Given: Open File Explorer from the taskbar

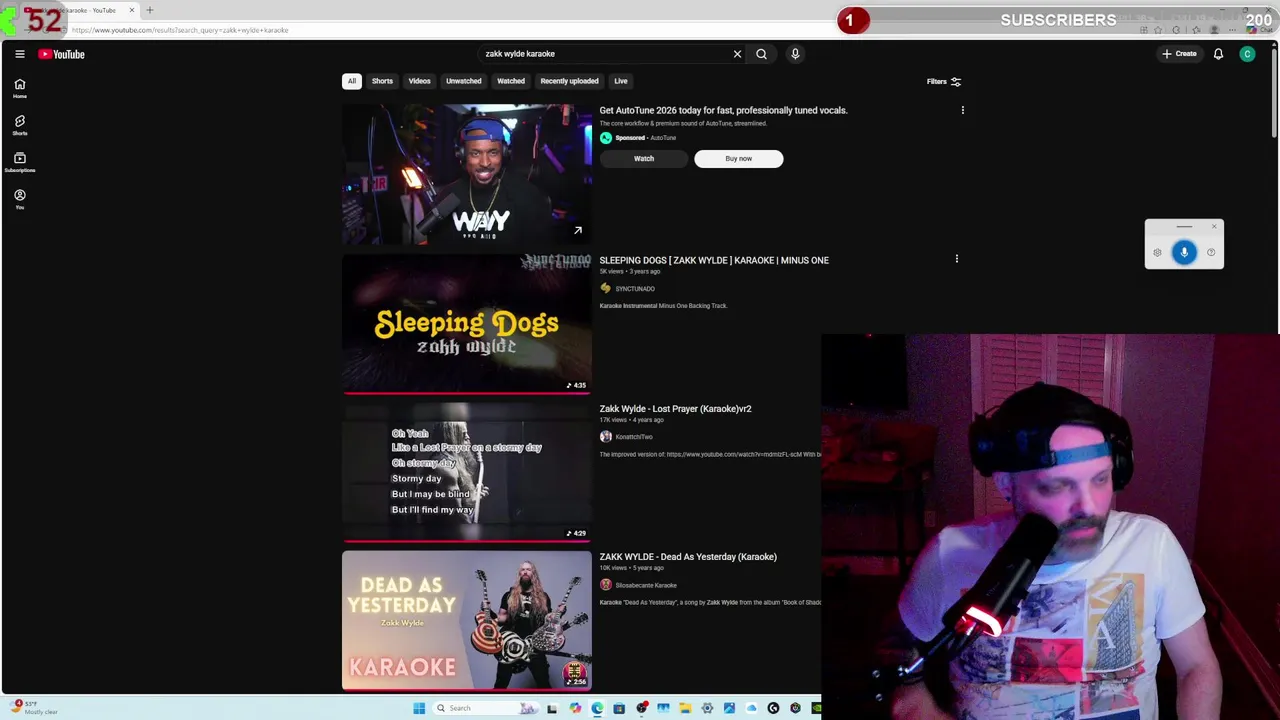Looking at the screenshot, I should 685,708.
